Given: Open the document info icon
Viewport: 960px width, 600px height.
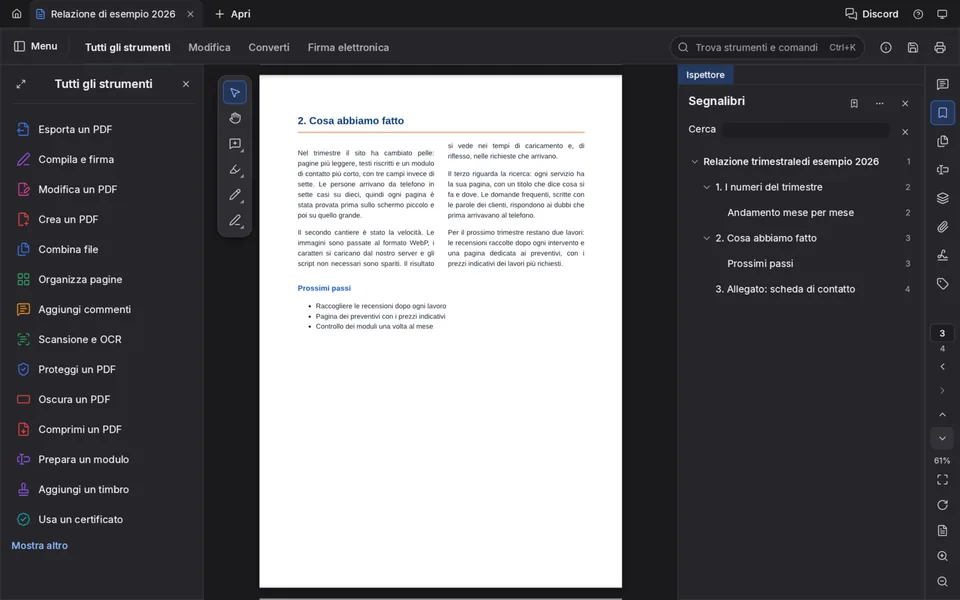Looking at the screenshot, I should click(885, 47).
